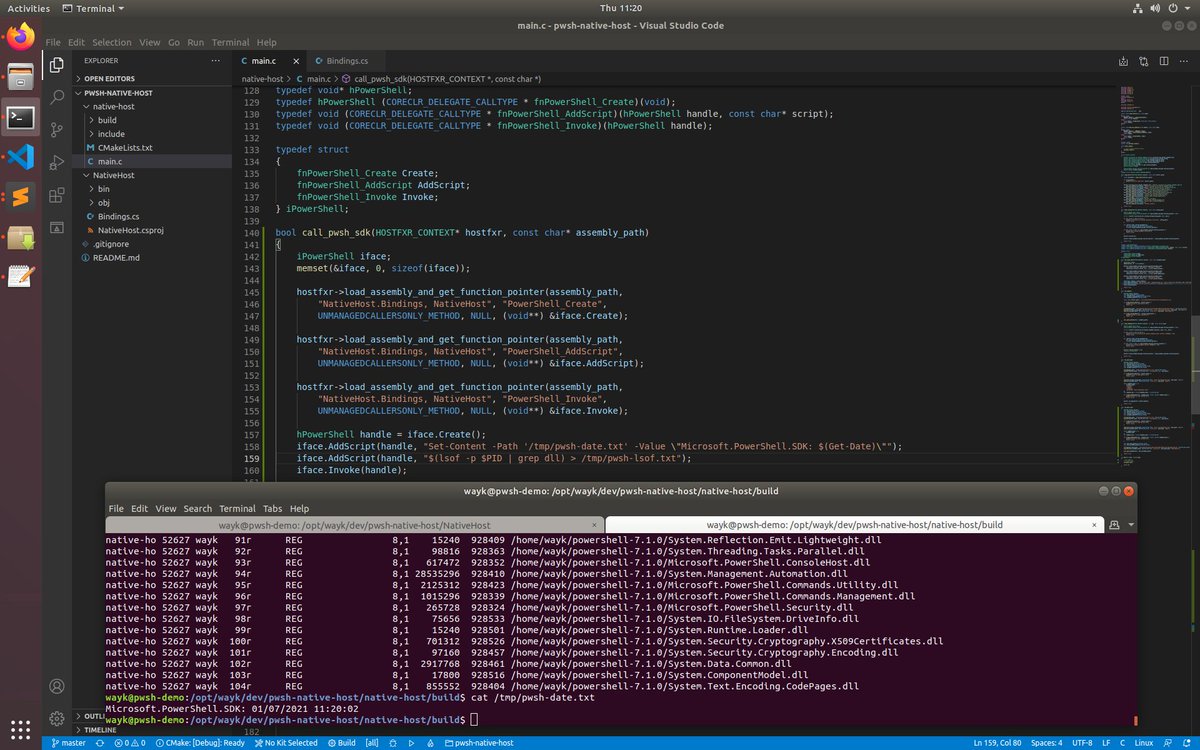Collapse the native-host folder
The height and width of the screenshot is (750, 1200).
[113, 107]
